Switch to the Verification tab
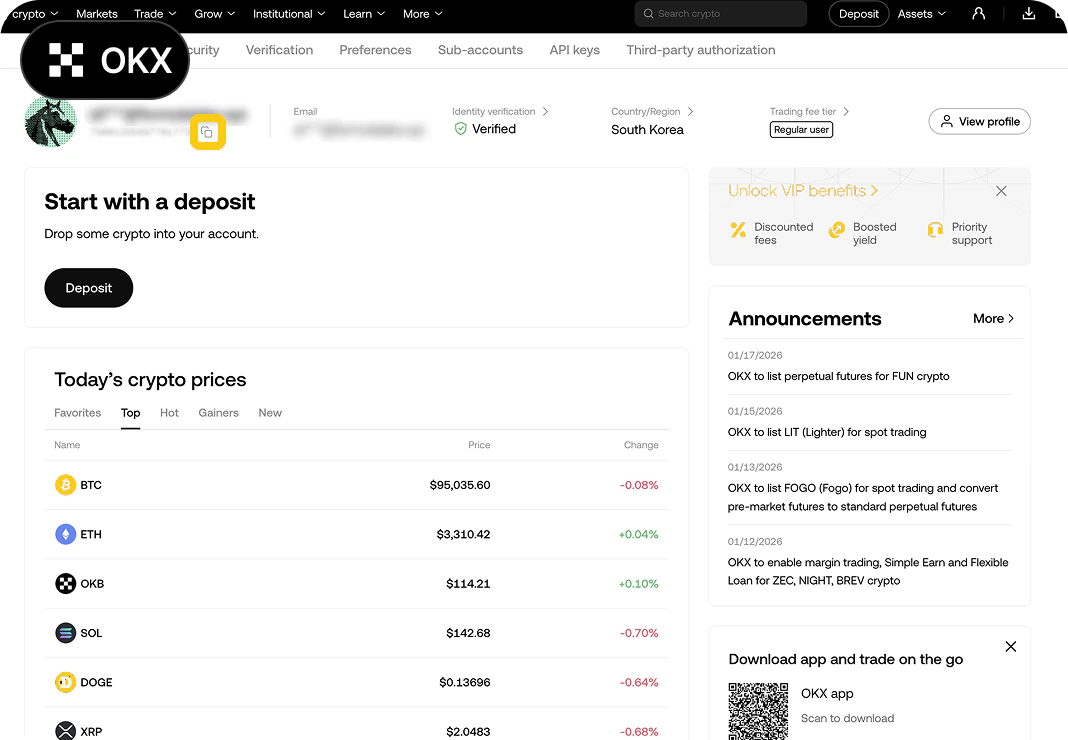Viewport: 1068px width, 740px height. click(x=279, y=50)
